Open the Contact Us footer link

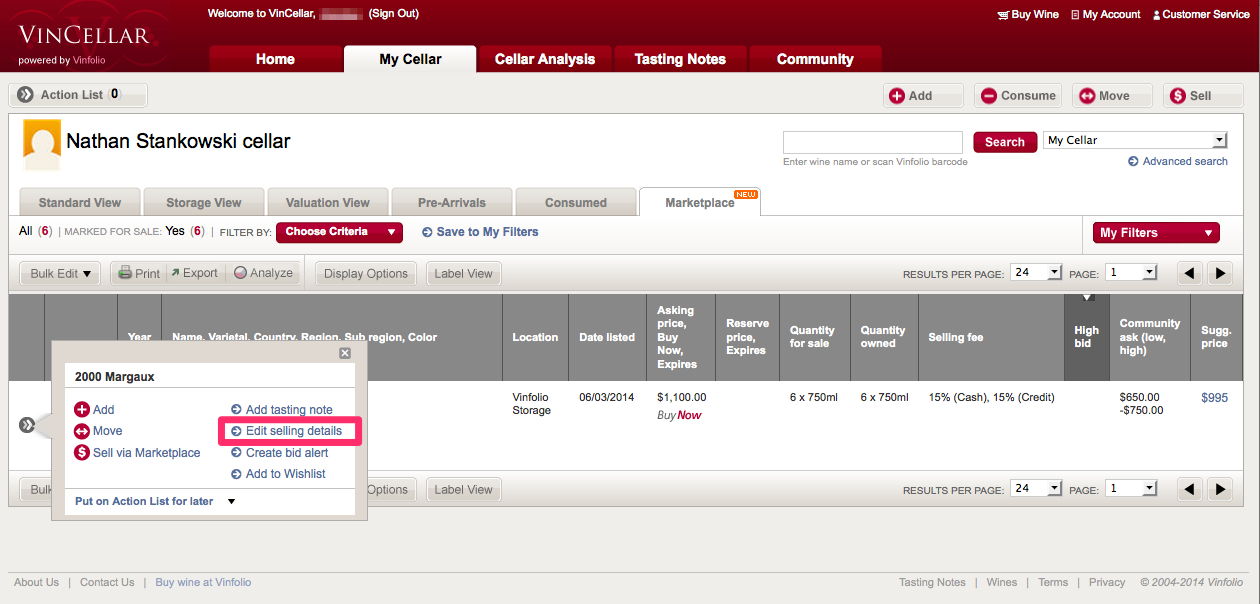pyautogui.click(x=107, y=582)
